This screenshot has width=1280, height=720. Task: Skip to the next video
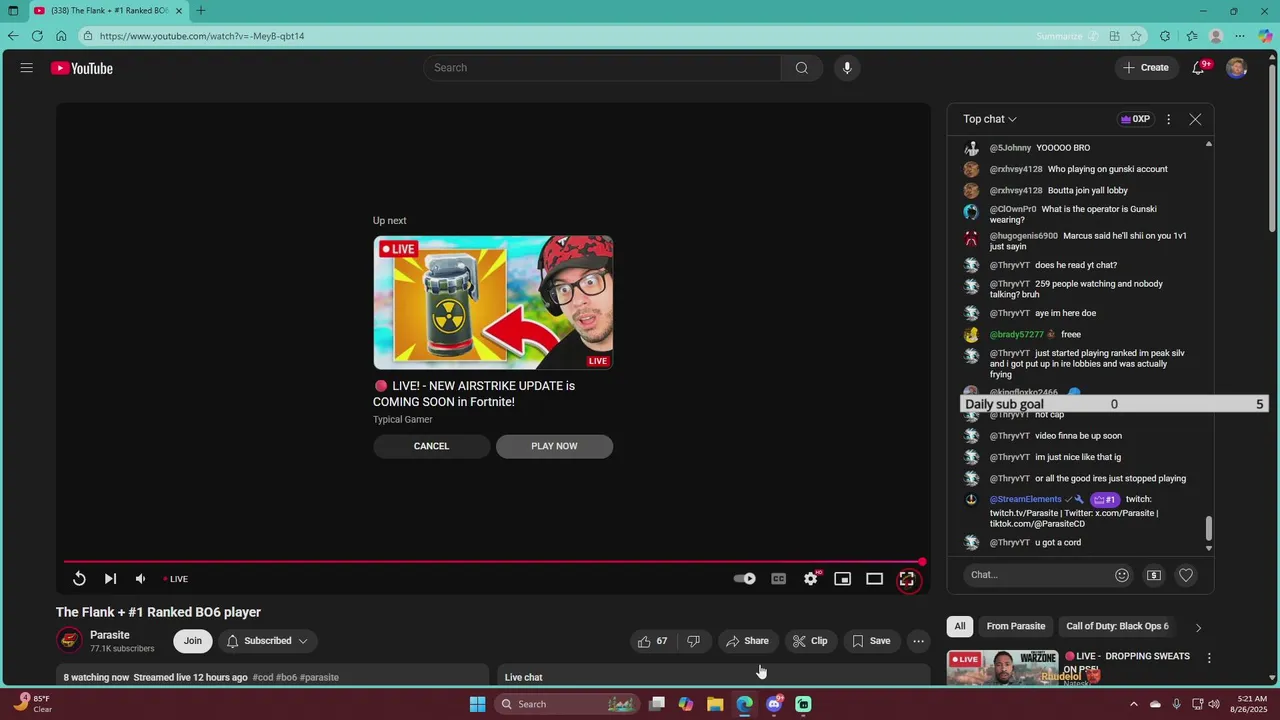(110, 579)
